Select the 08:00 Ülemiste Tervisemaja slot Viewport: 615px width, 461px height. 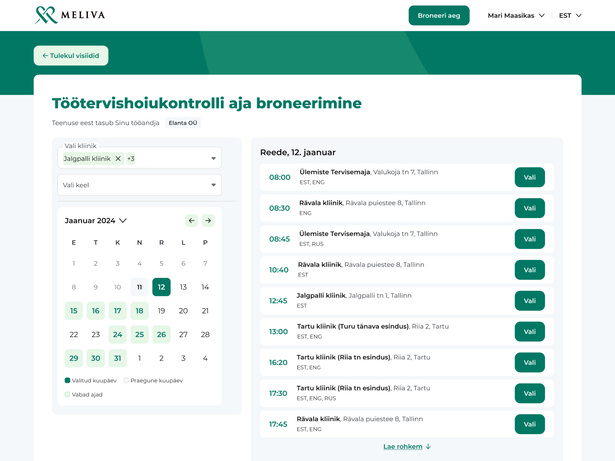[529, 177]
